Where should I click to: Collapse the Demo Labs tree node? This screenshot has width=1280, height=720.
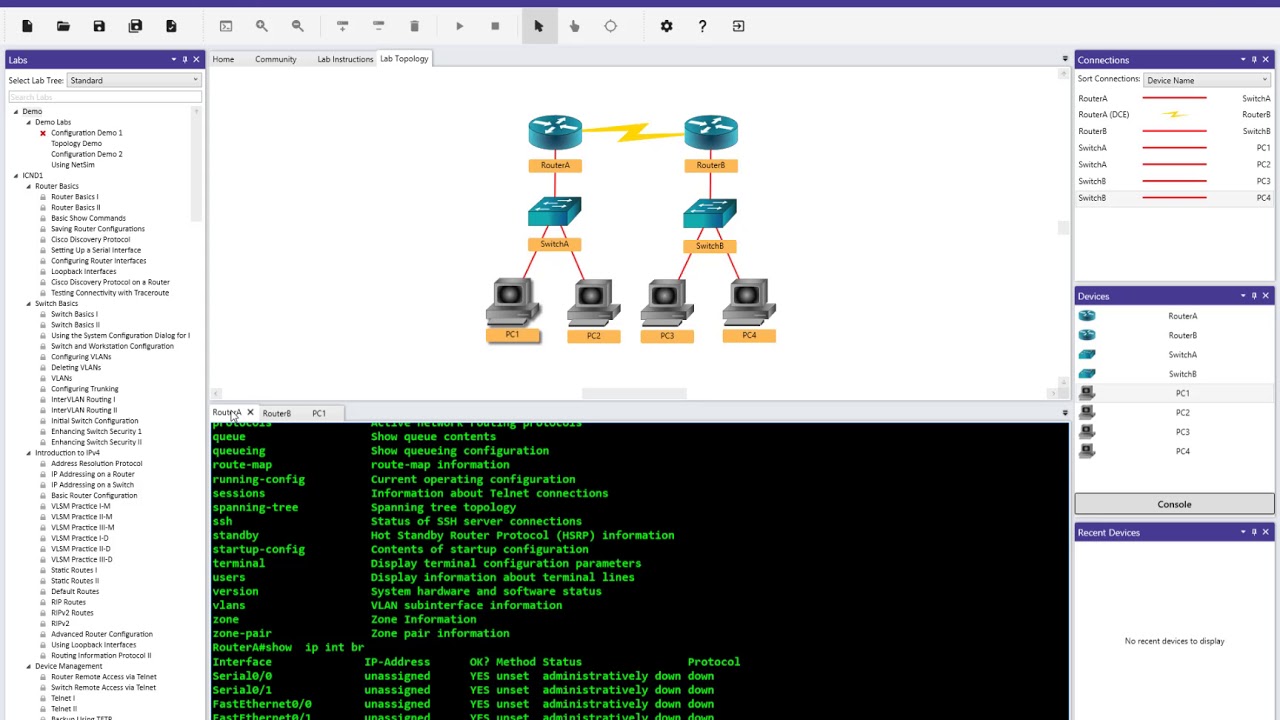(28, 122)
